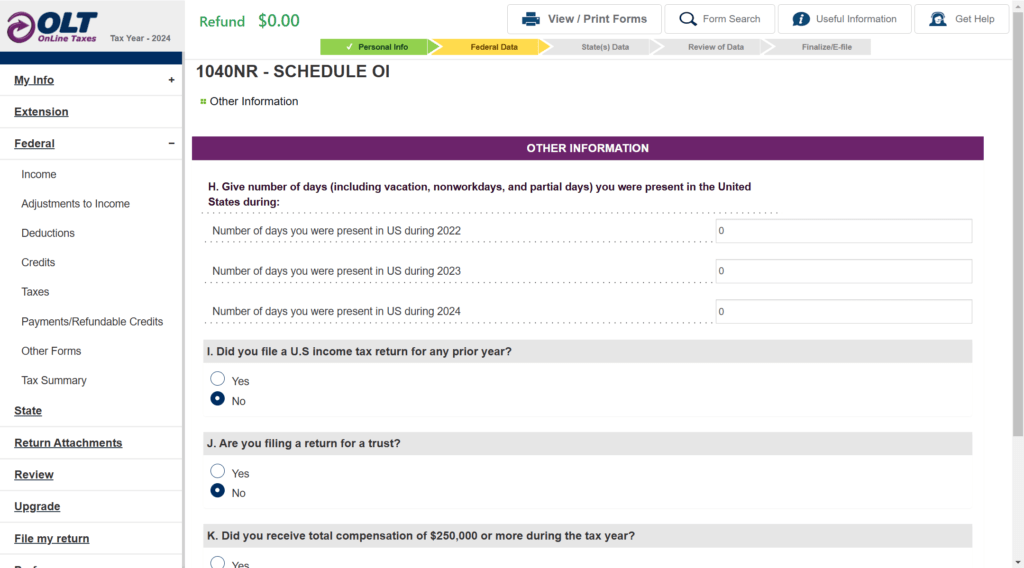Select No for filing a trust return
This screenshot has width=1024, height=568.
(217, 491)
